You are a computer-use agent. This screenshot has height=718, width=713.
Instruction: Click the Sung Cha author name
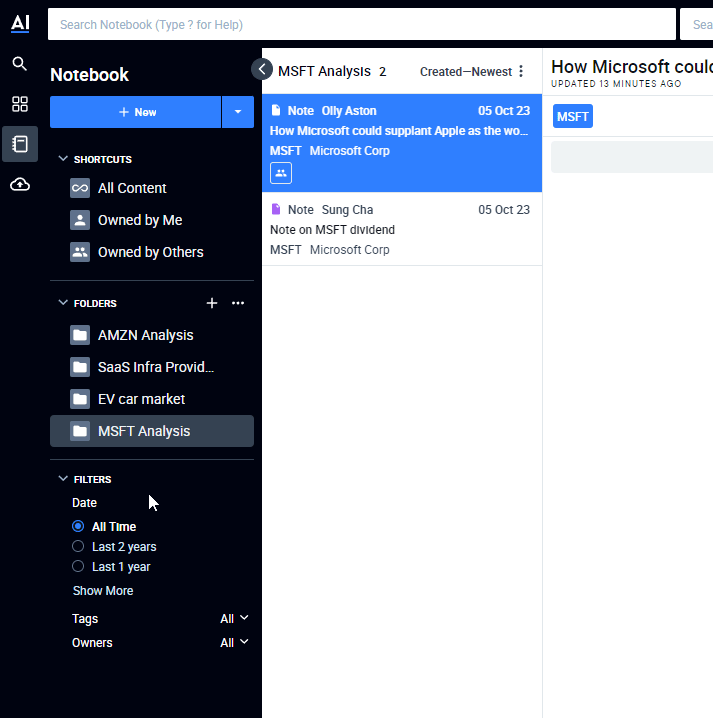pos(348,210)
